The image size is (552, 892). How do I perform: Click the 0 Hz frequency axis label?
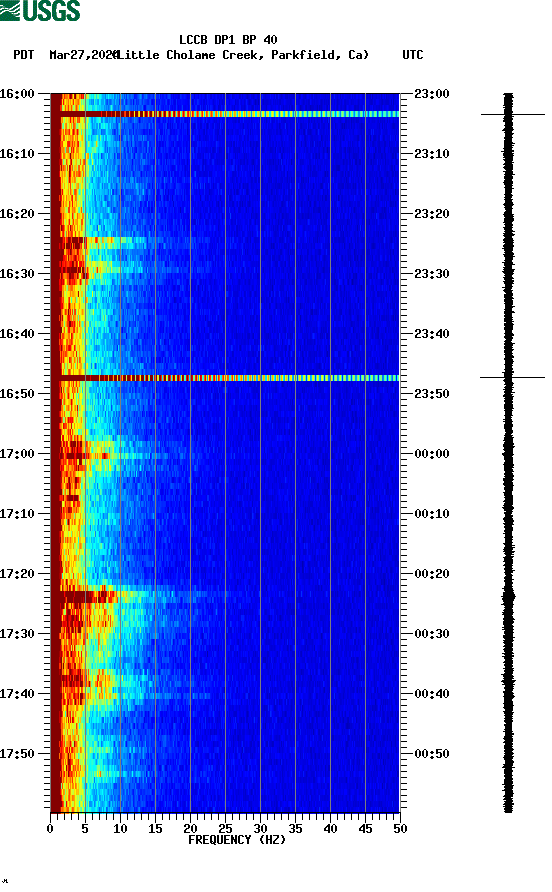50,829
